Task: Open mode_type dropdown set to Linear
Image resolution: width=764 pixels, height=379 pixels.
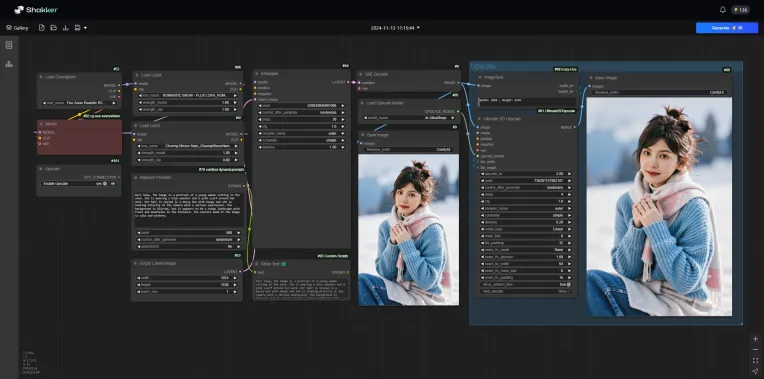Action: pos(526,229)
